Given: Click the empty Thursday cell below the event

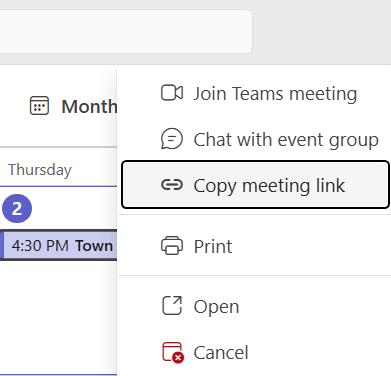Looking at the screenshot, I should tap(58, 317).
